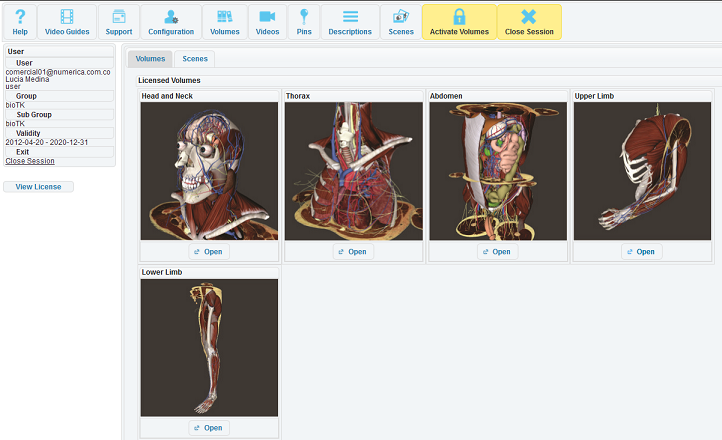The image size is (722, 440).
Task: Select the Abdomen anatomy thumbnail
Action: 498,171
